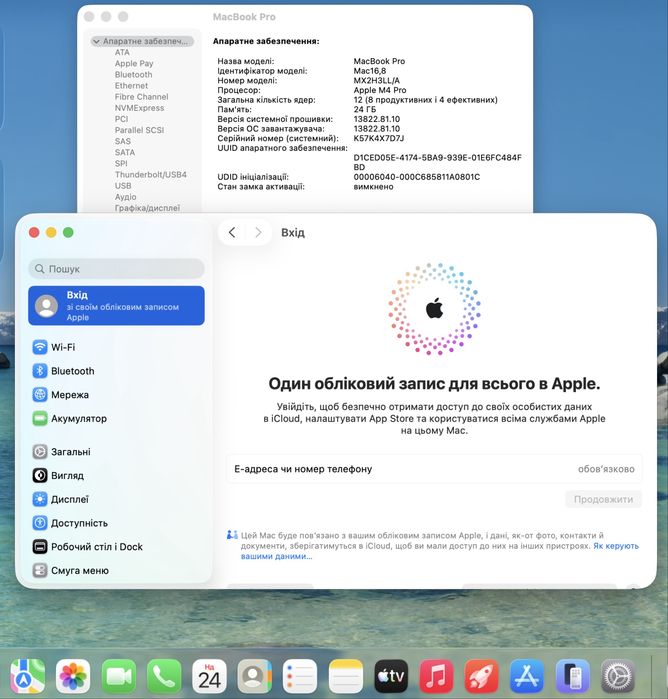Go back with the left chevron
Viewport: 668px width, 699px height.
click(x=232, y=232)
